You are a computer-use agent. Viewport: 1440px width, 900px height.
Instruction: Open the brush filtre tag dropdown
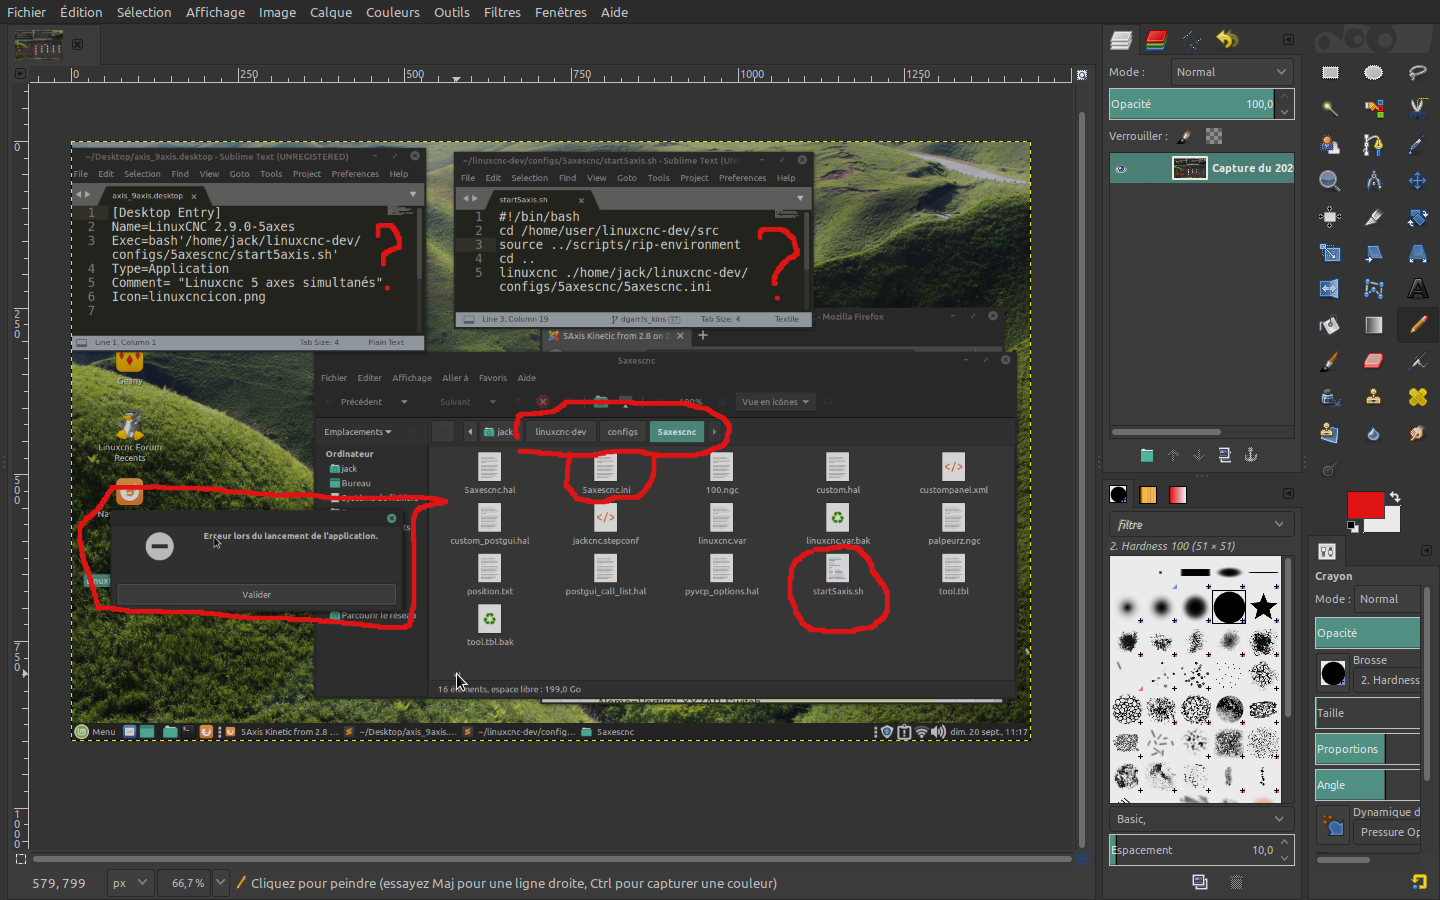pos(1202,524)
